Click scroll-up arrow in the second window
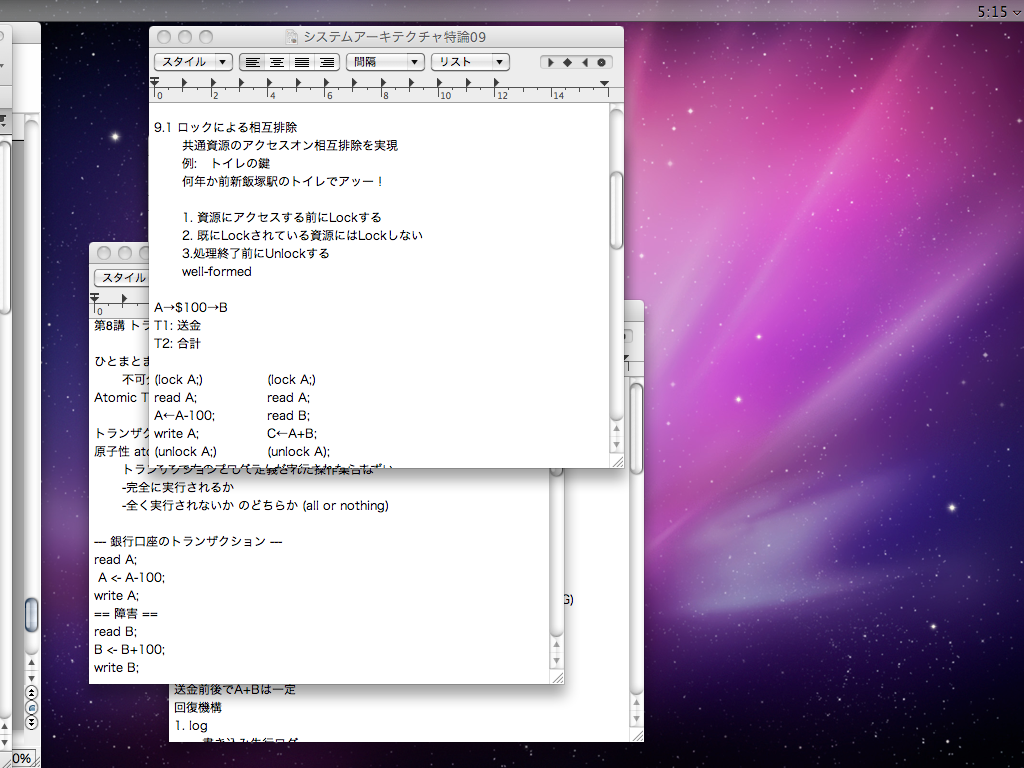1024x768 pixels. tap(556, 645)
